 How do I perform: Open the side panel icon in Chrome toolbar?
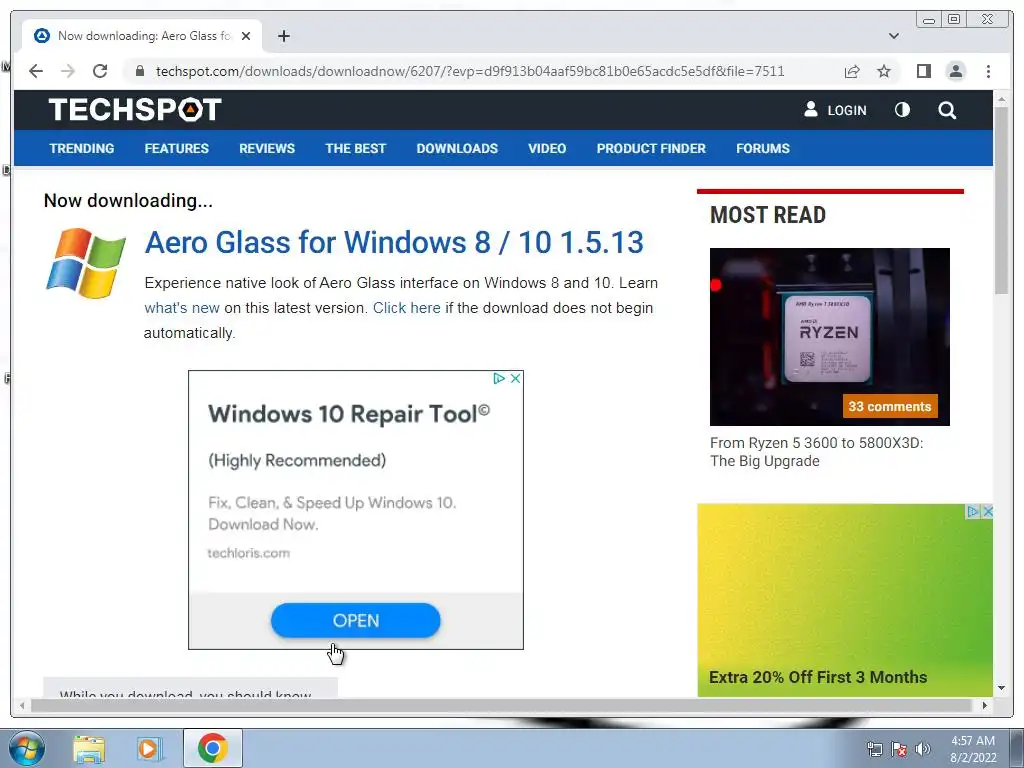(923, 71)
